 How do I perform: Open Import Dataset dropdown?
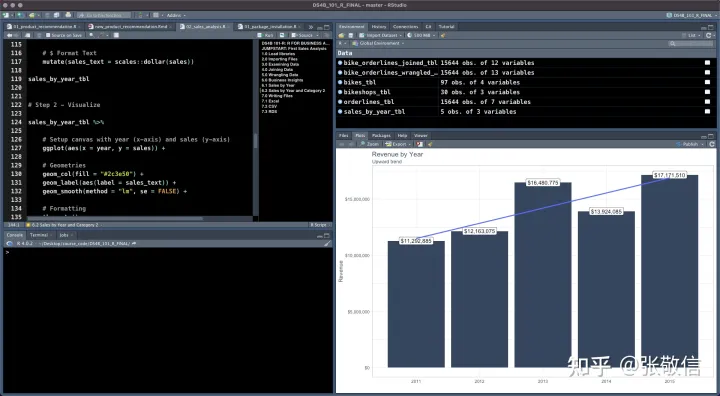click(381, 35)
